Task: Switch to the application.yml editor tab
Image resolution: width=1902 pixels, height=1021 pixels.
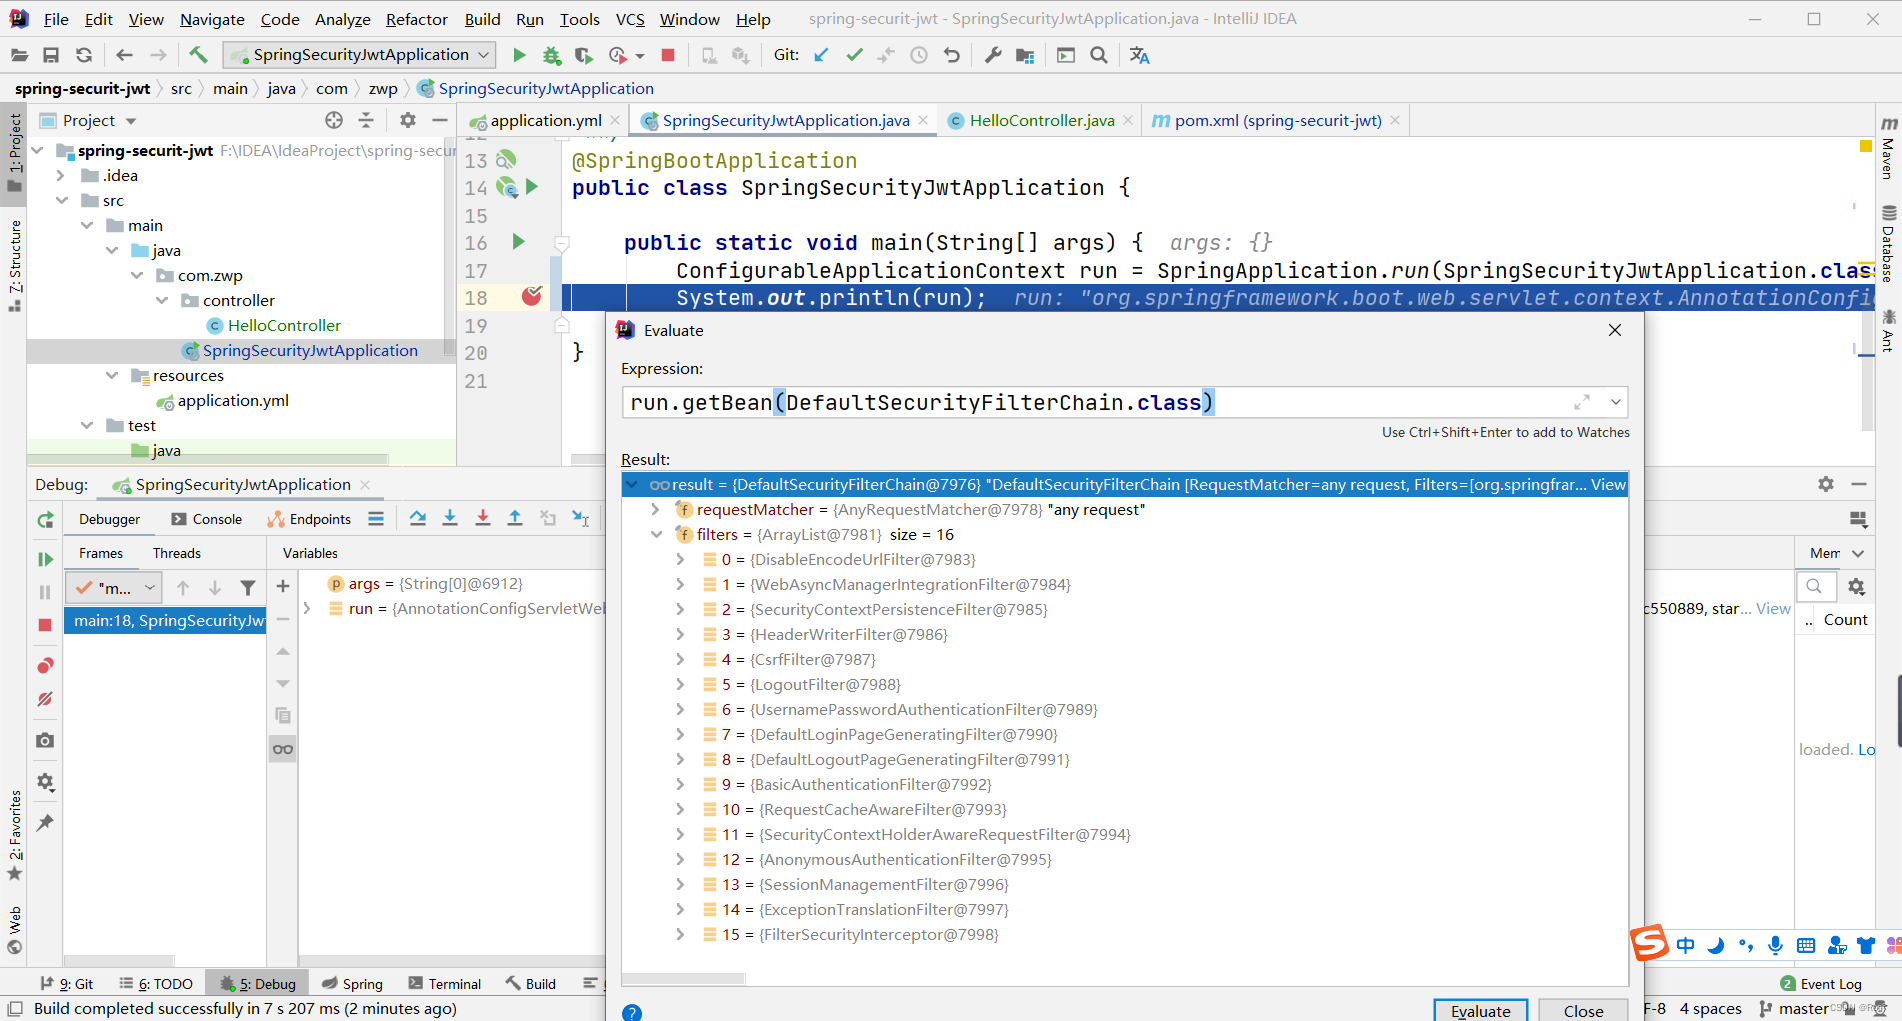Action: point(545,120)
